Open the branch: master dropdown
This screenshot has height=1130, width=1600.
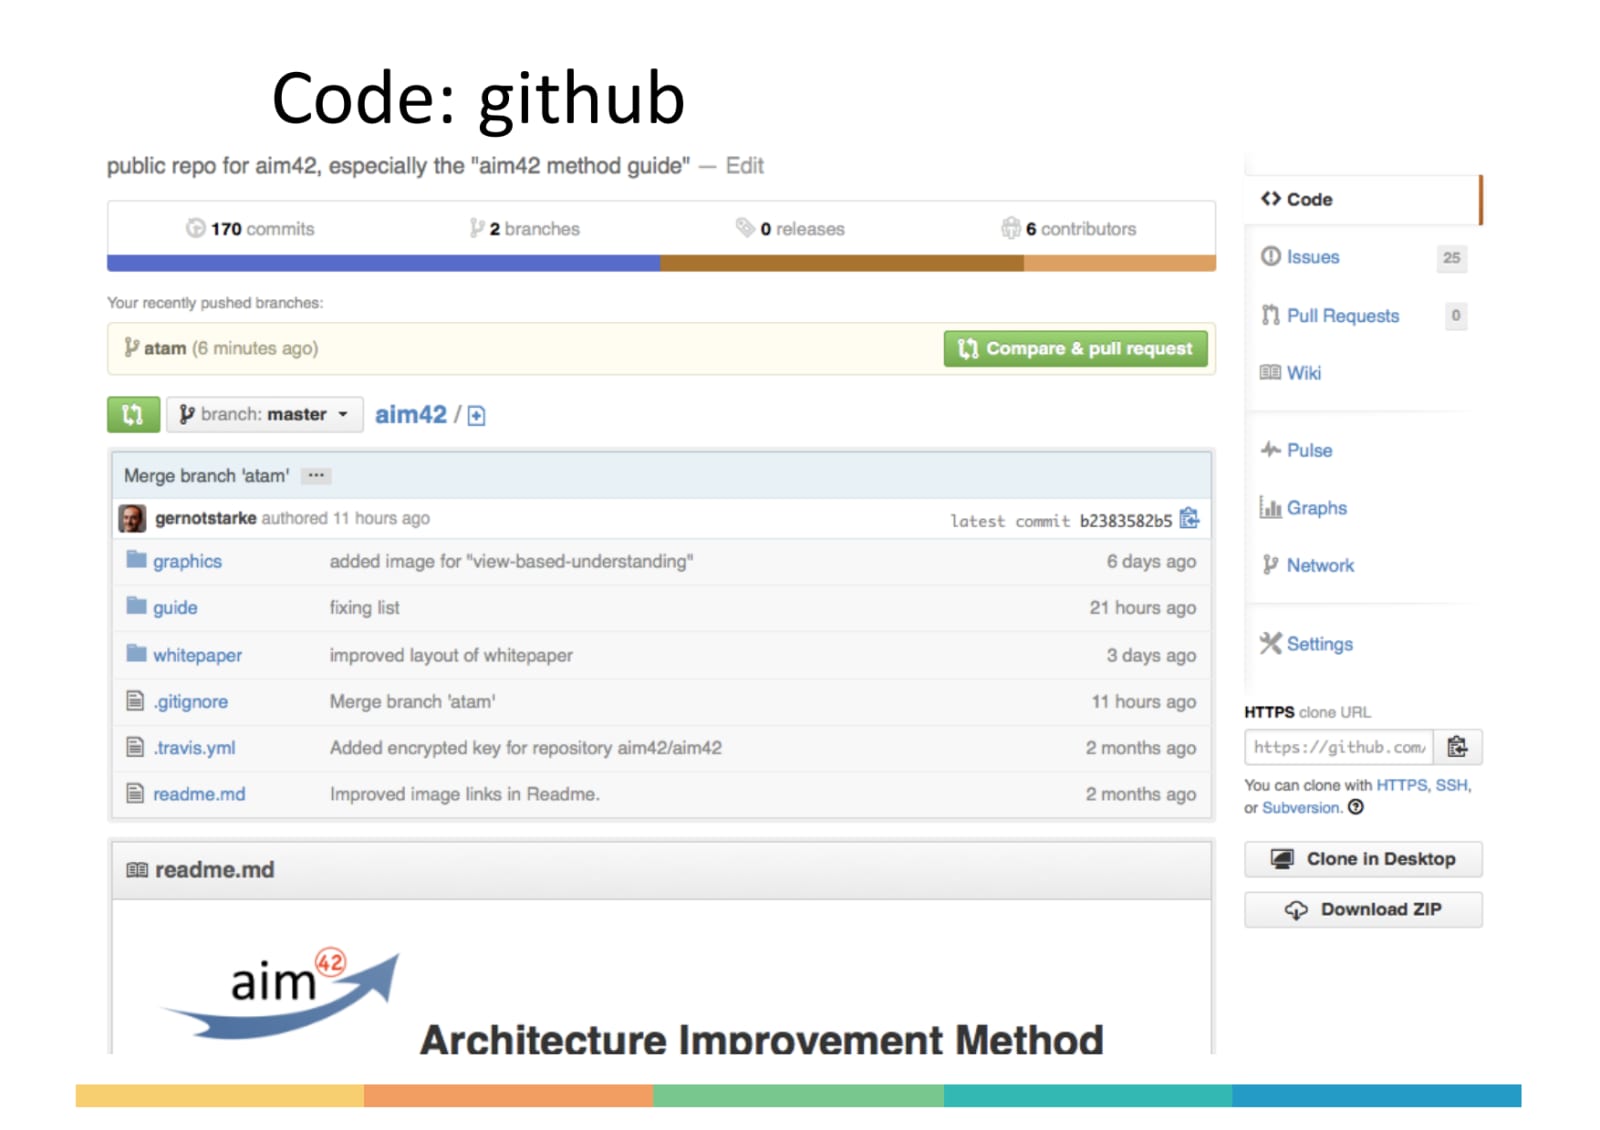(x=264, y=414)
